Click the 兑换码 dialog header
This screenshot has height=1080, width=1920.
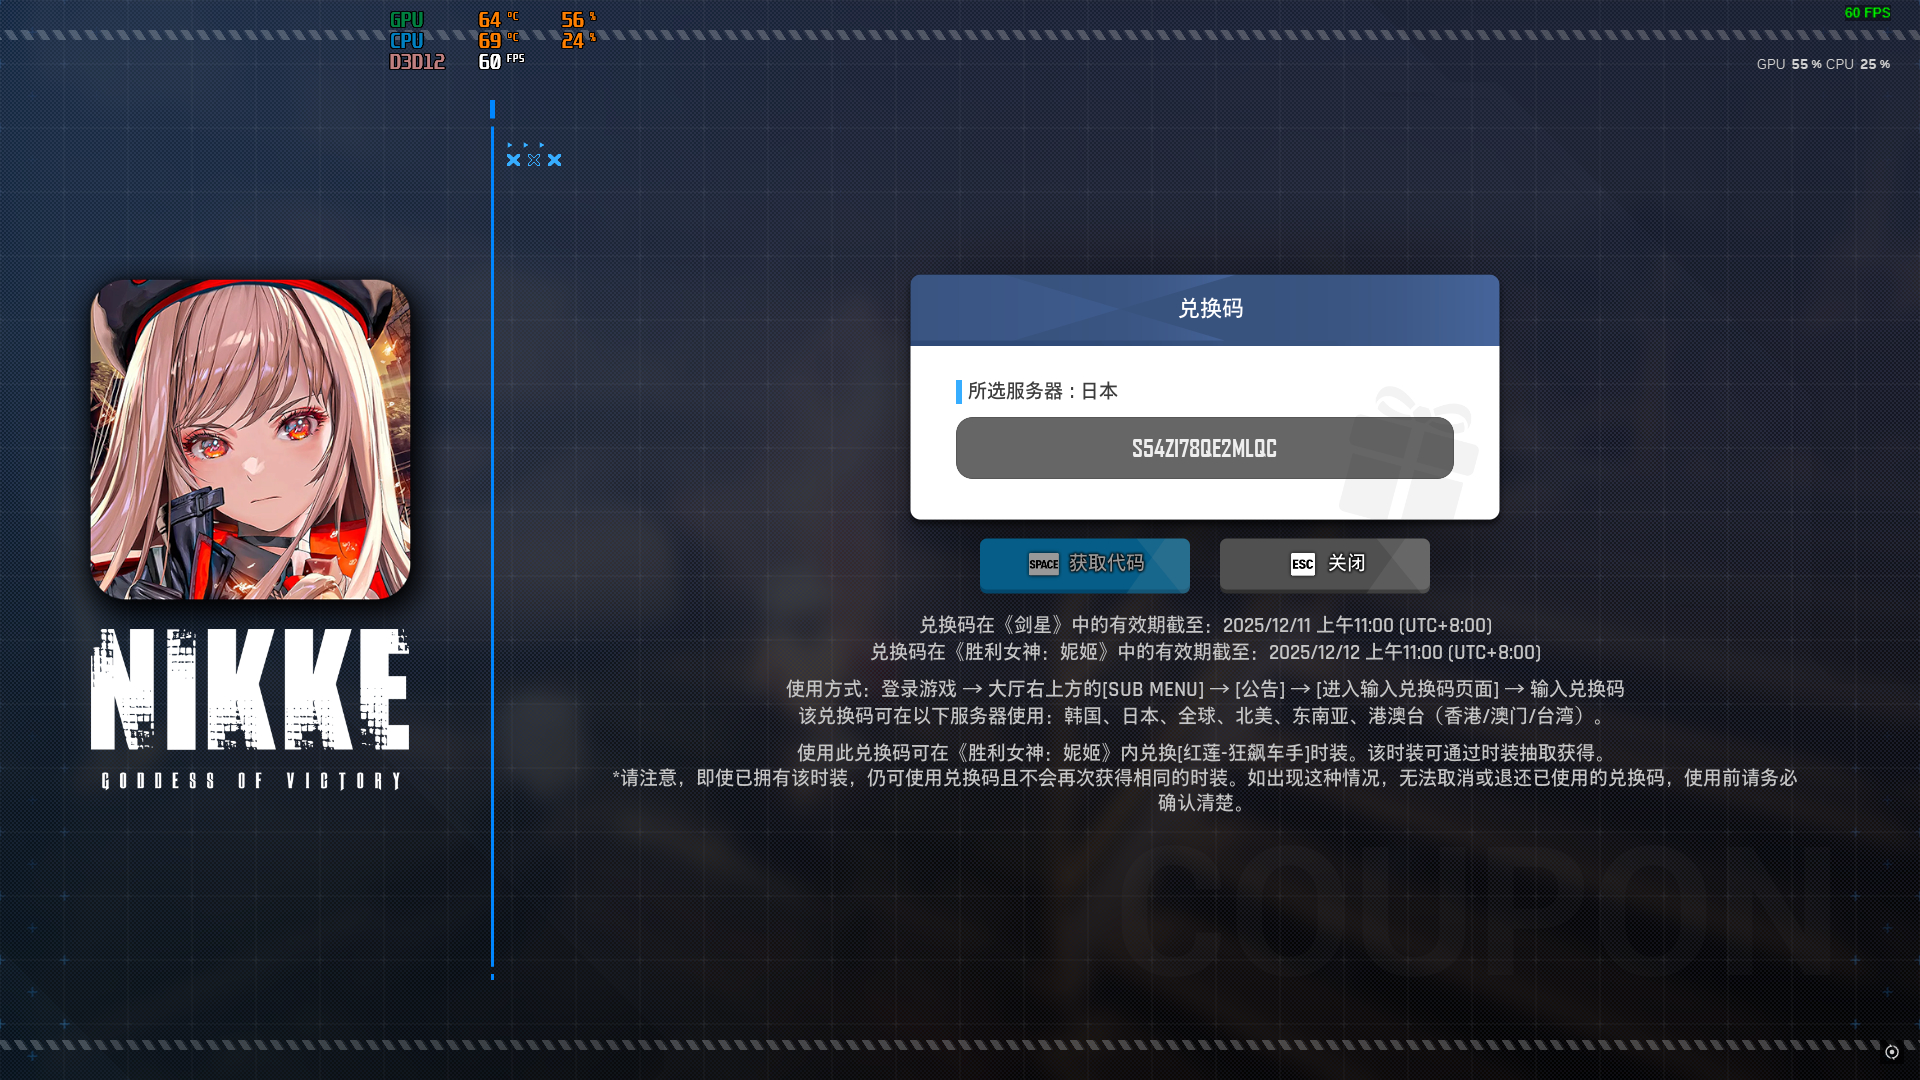click(x=1204, y=310)
